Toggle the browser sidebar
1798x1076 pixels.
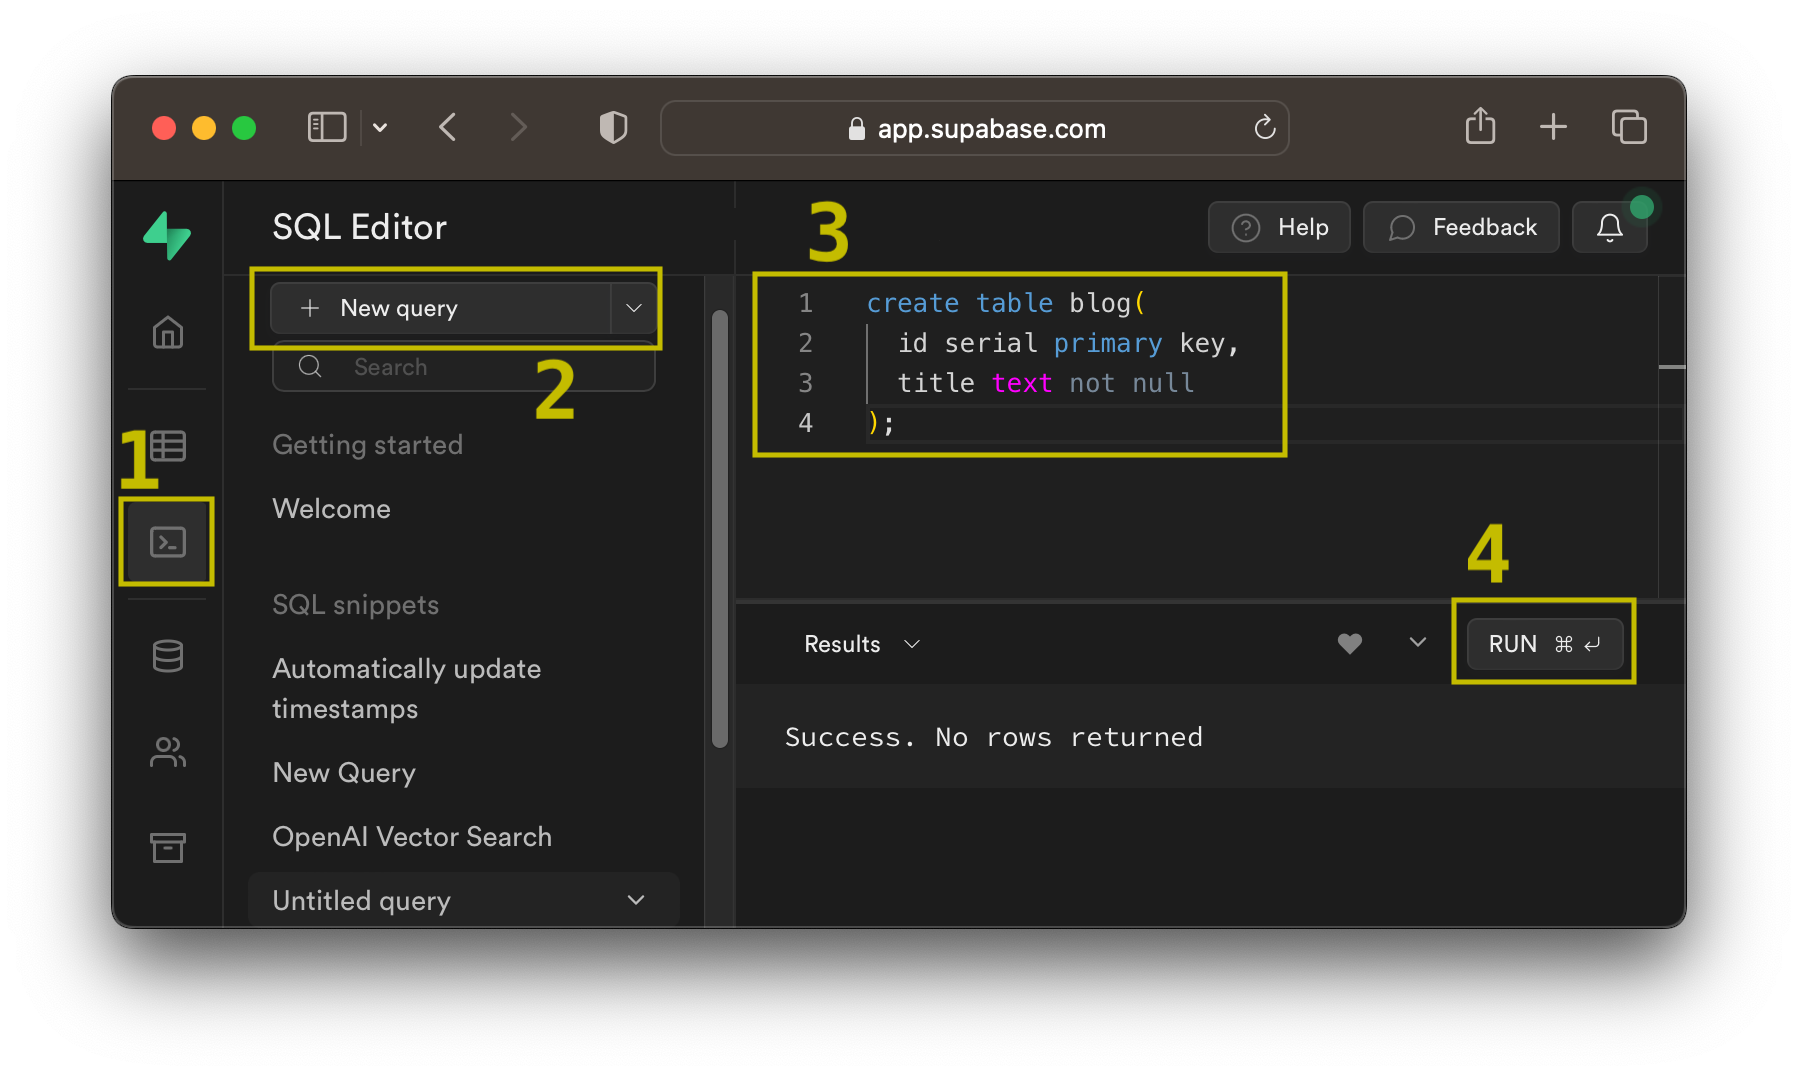tap(326, 127)
